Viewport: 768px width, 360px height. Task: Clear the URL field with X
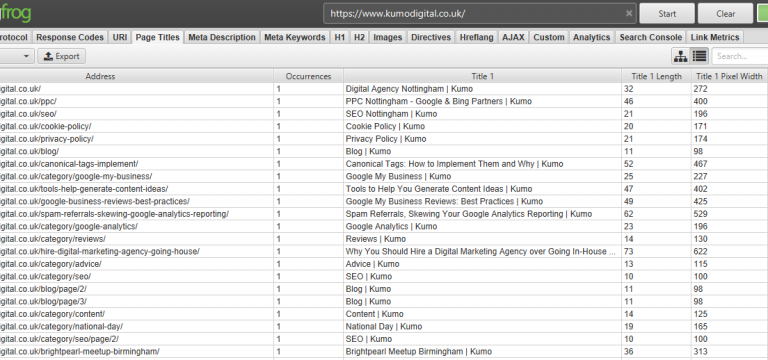(629, 14)
